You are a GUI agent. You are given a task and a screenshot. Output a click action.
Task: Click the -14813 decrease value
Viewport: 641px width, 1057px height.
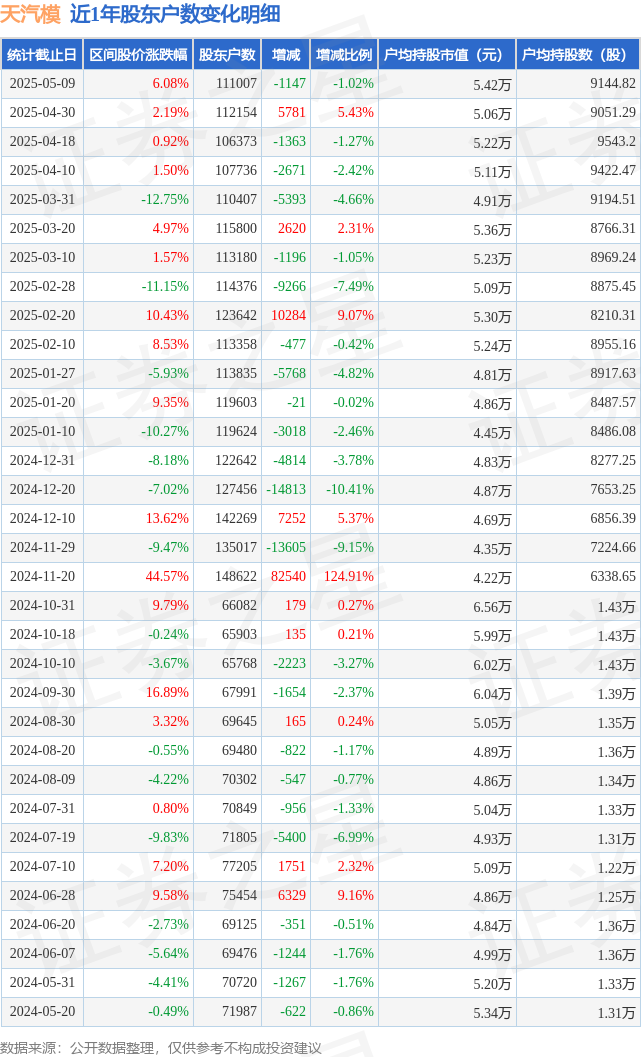(x=286, y=489)
